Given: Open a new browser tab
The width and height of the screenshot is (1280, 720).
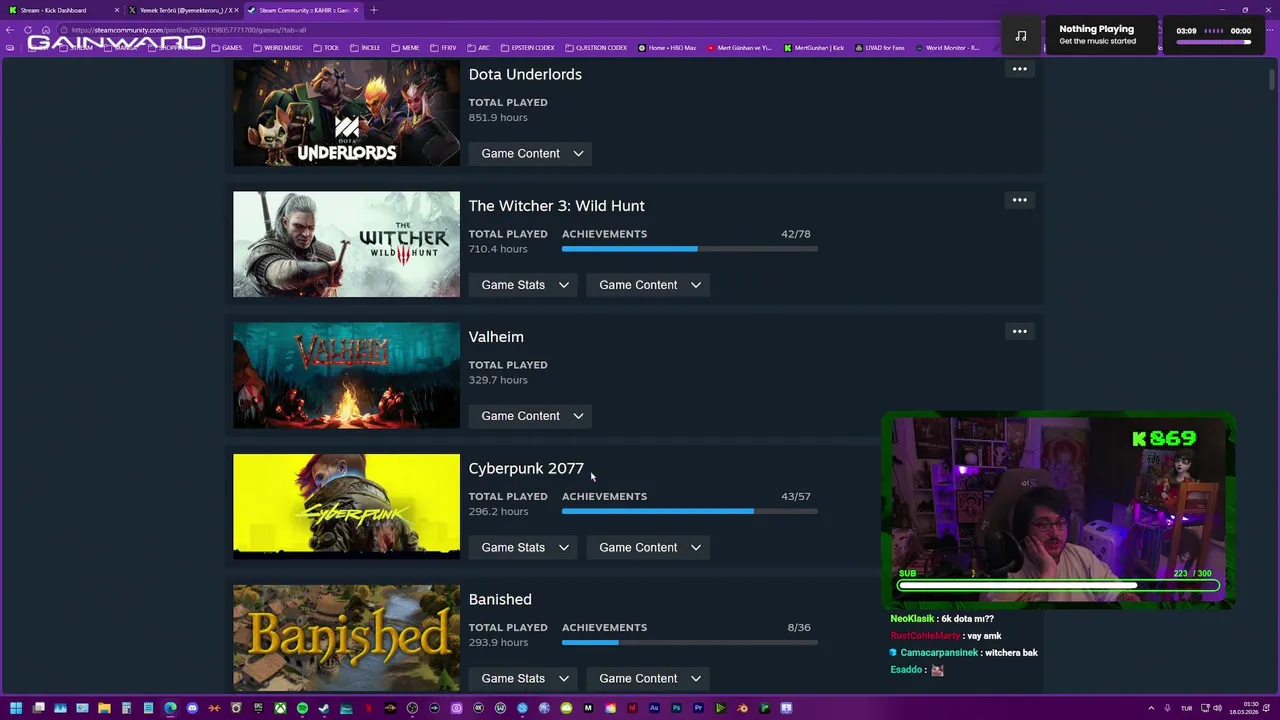Looking at the screenshot, I should pos(374,10).
